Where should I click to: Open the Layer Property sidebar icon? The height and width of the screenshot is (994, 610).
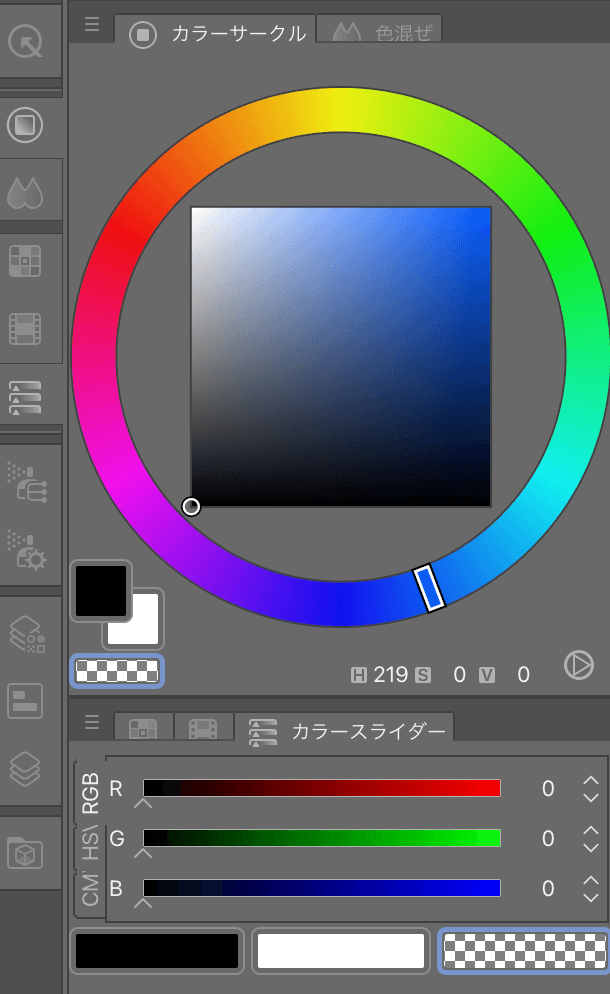pyautogui.click(x=28, y=635)
